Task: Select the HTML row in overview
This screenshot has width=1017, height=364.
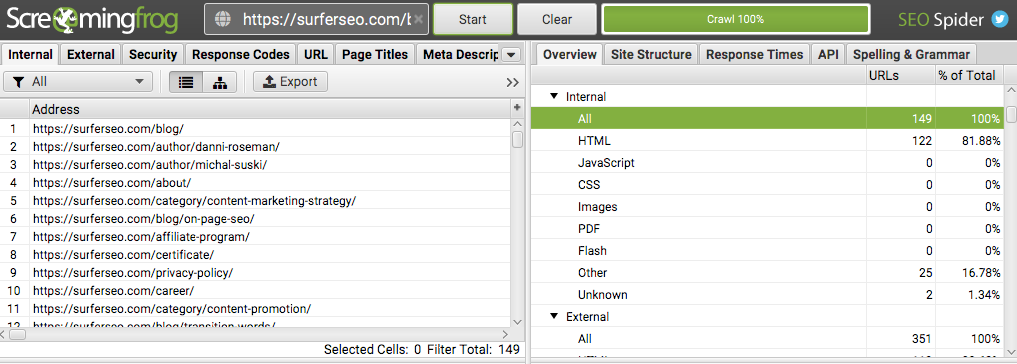Action: (x=767, y=141)
